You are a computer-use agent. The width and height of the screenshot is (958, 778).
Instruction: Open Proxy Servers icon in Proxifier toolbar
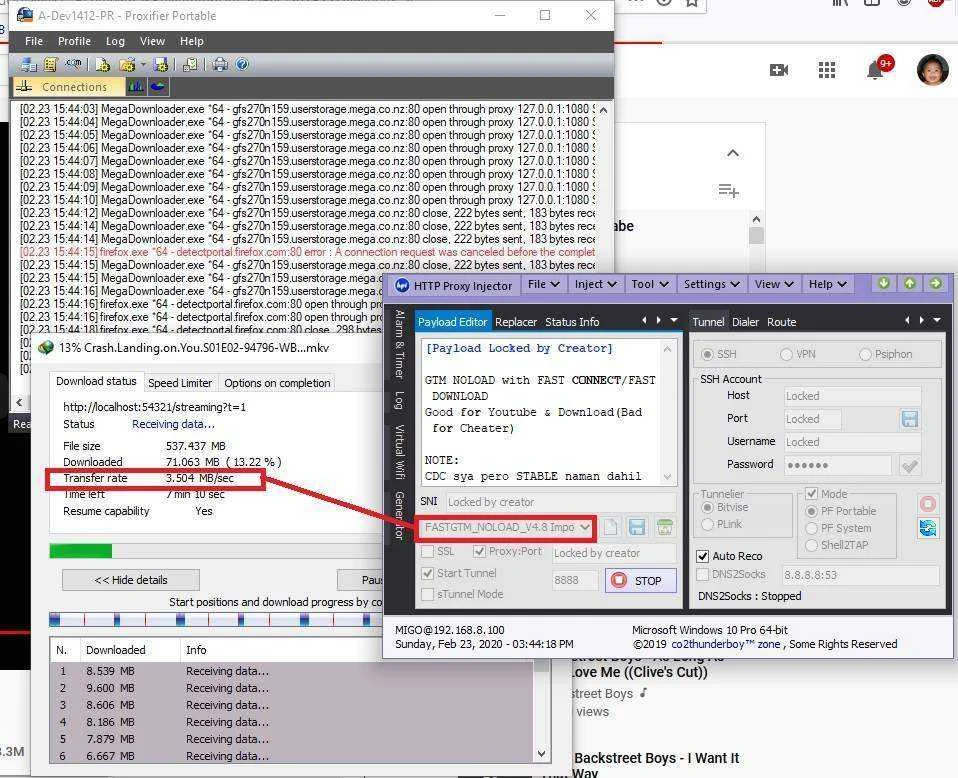pyautogui.click(x=27, y=64)
